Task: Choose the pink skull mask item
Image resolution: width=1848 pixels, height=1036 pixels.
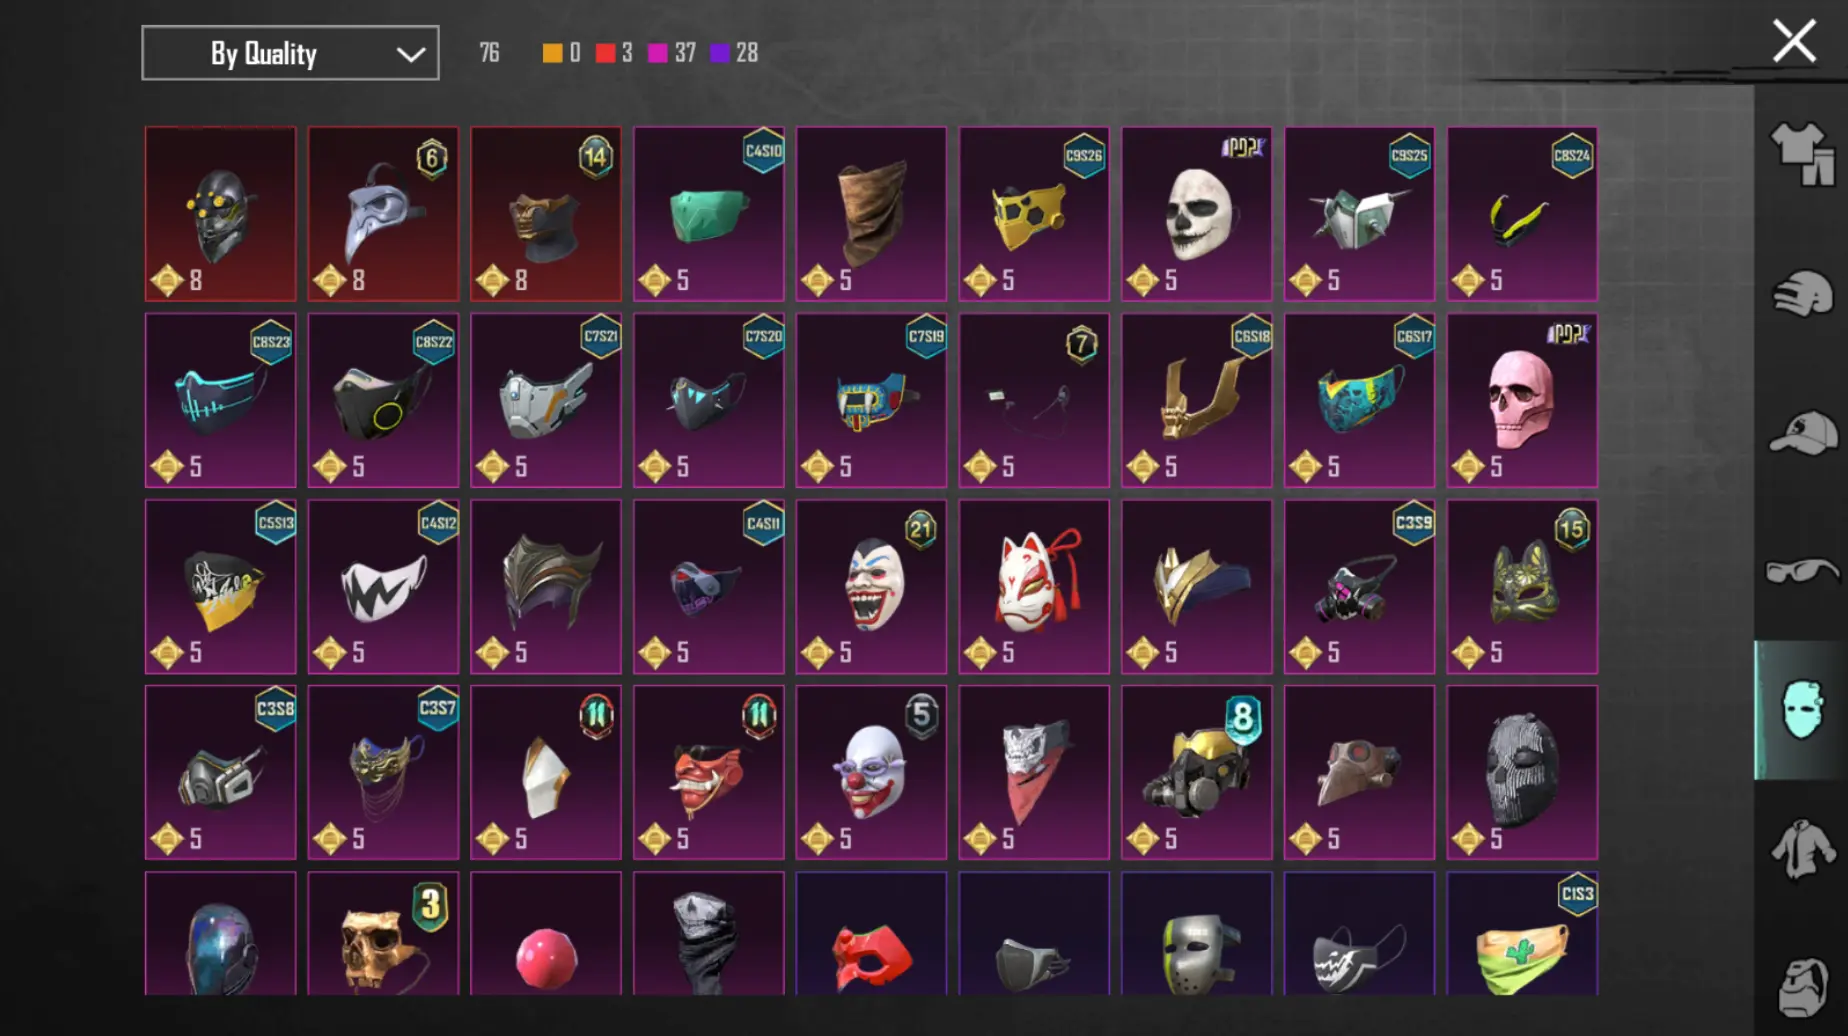Action: click(x=1521, y=400)
